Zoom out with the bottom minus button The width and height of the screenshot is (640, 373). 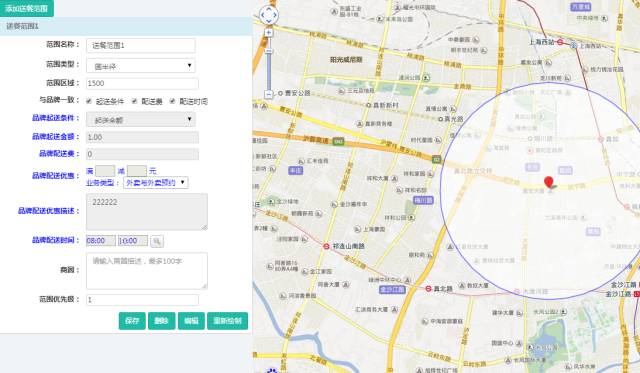[x=269, y=94]
